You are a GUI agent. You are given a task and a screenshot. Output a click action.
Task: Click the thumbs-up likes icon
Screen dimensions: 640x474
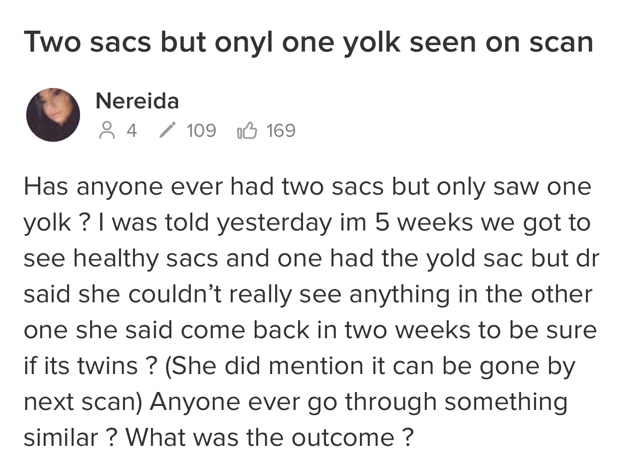[247, 130]
